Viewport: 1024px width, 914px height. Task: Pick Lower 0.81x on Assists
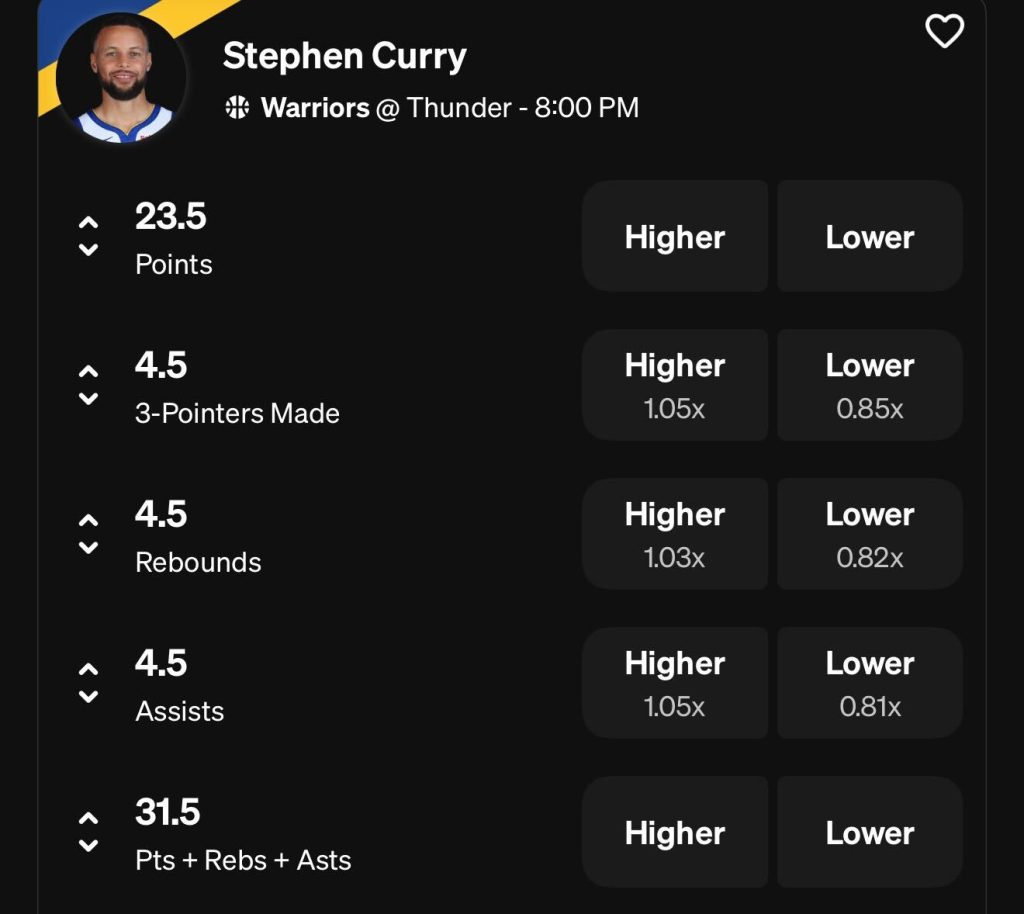tap(868, 682)
